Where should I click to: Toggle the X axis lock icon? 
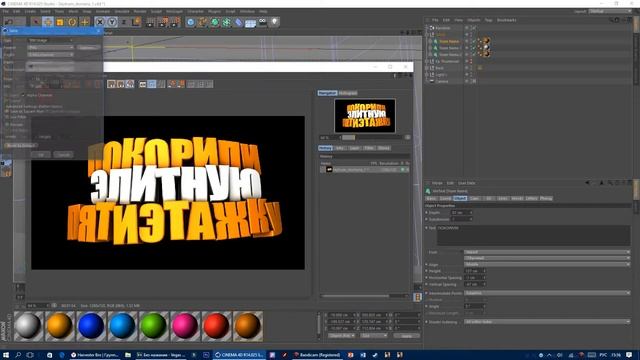[x=100, y=22]
